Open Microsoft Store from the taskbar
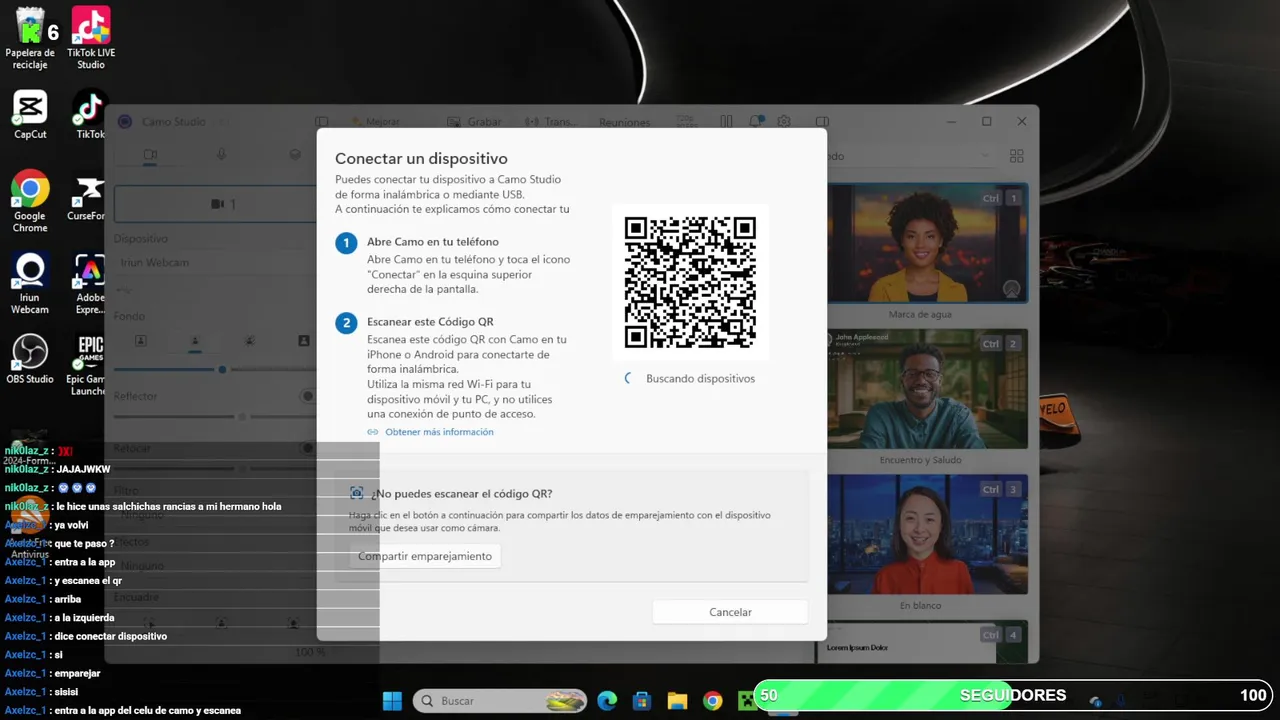The width and height of the screenshot is (1280, 720). [x=642, y=701]
